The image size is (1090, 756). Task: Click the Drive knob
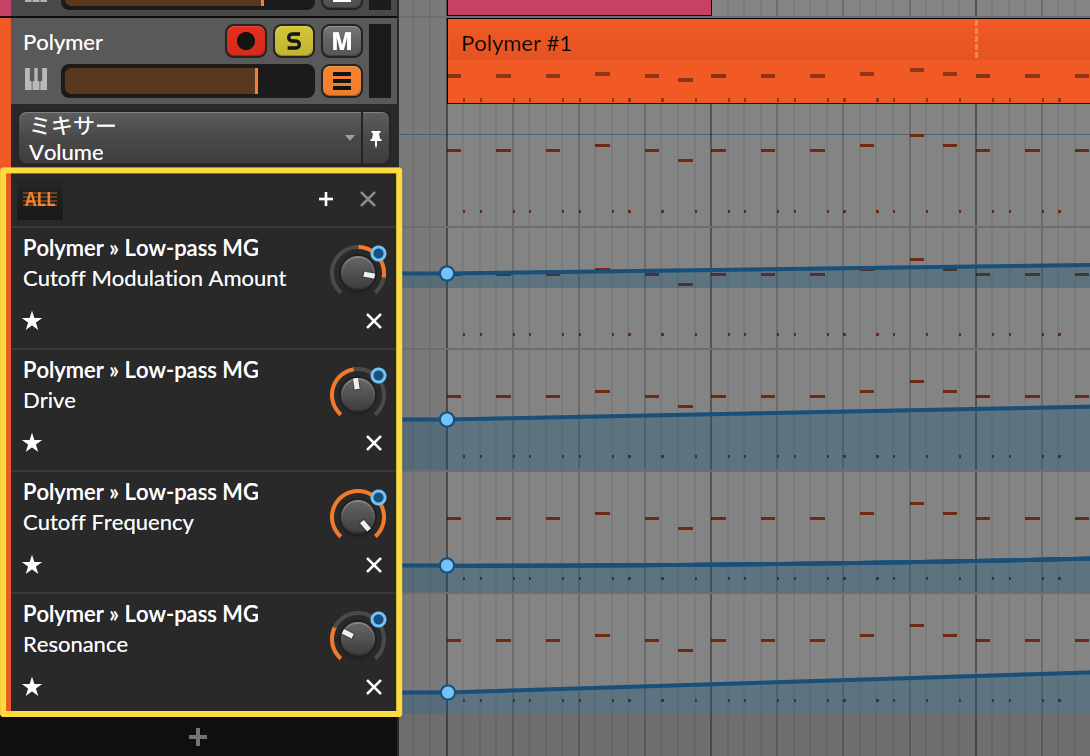357,394
